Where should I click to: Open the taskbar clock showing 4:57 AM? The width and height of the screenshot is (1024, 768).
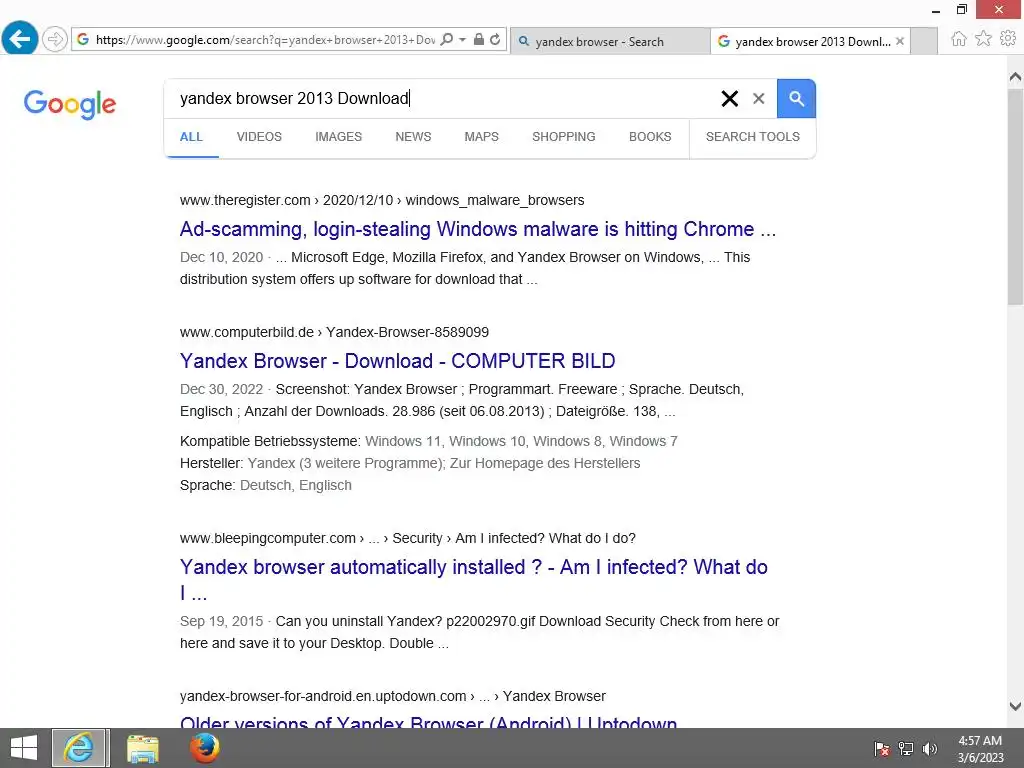tap(980, 749)
